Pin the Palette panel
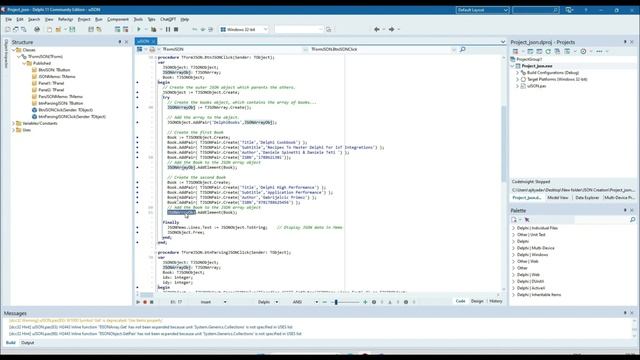This screenshot has width=640, height=360. pos(625,210)
